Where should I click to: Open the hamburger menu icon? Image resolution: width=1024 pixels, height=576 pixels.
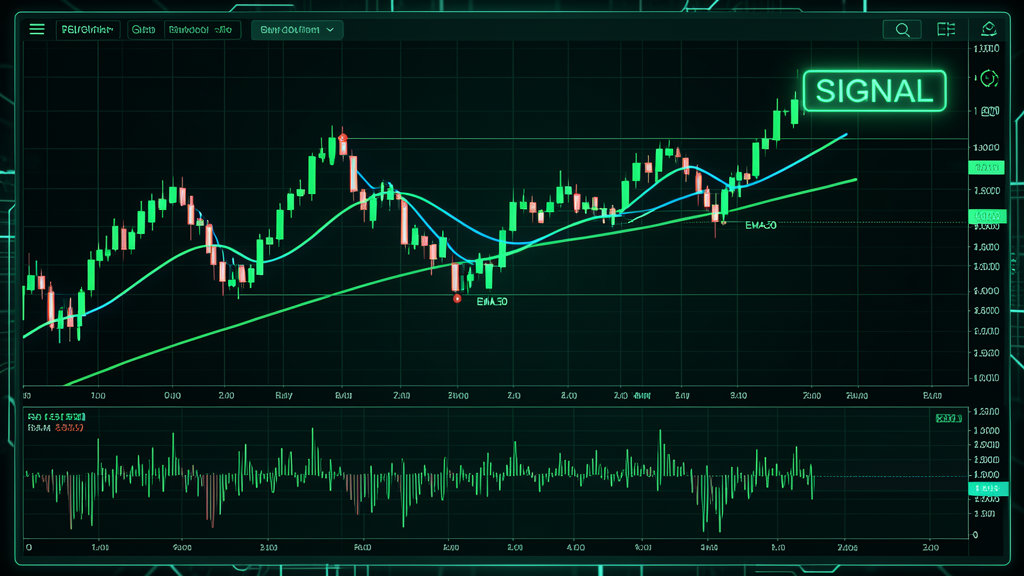click(37, 29)
